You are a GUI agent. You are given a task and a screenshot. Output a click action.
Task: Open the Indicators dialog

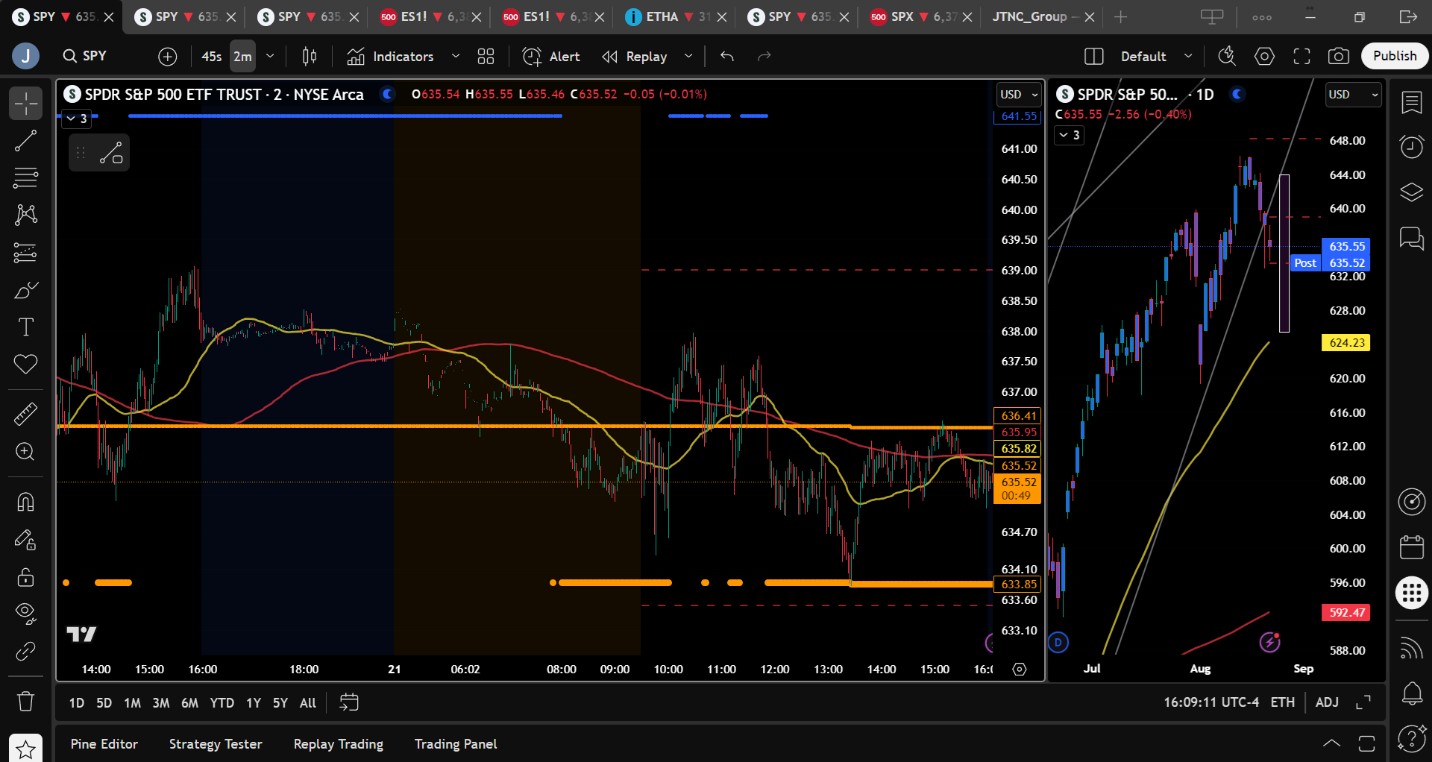coord(390,57)
